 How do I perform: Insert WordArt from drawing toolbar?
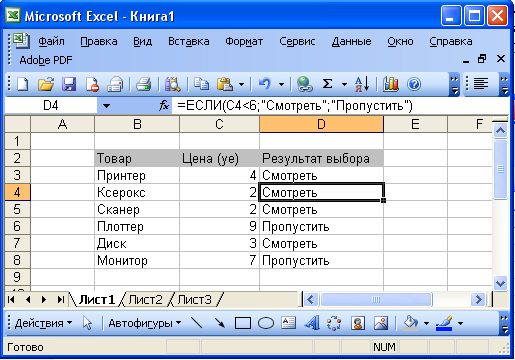click(x=312, y=323)
